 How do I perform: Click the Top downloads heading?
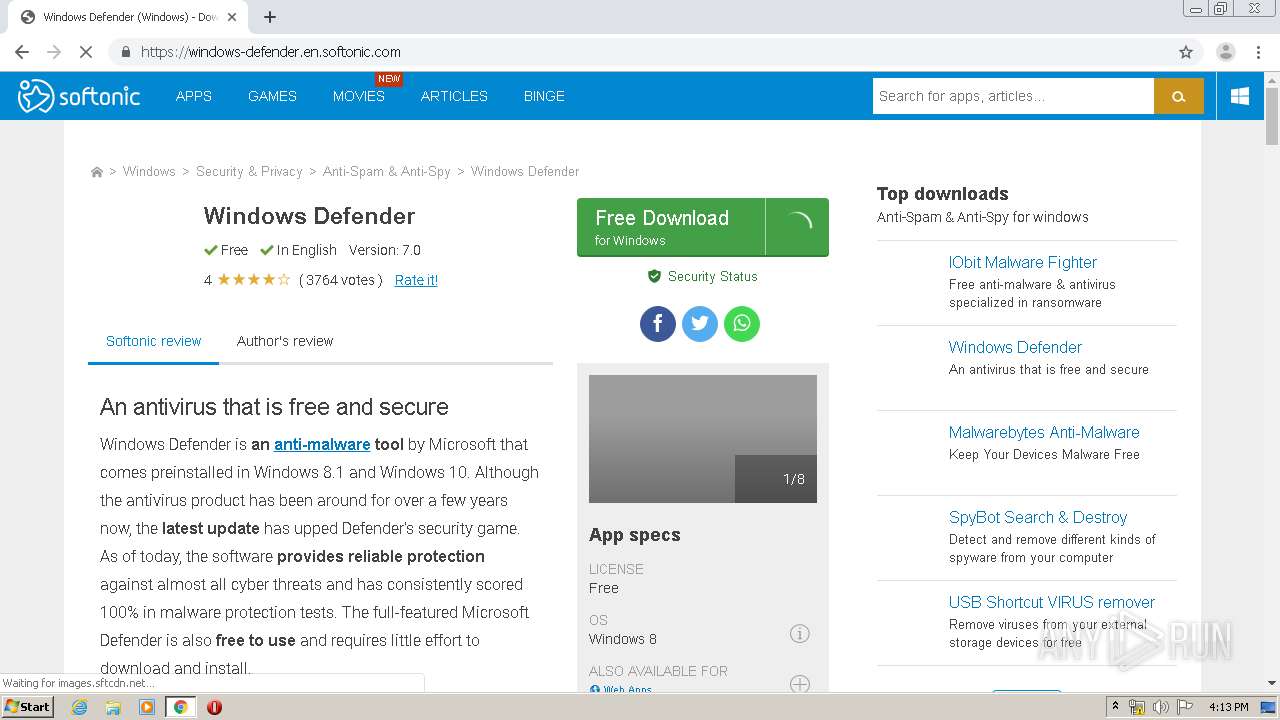click(943, 194)
